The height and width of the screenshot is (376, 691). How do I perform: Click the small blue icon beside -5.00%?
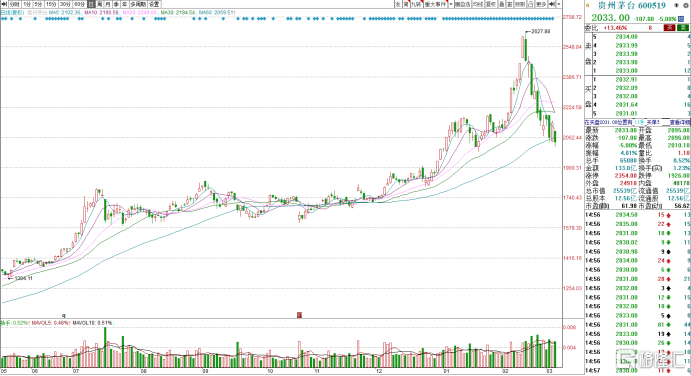682,19
